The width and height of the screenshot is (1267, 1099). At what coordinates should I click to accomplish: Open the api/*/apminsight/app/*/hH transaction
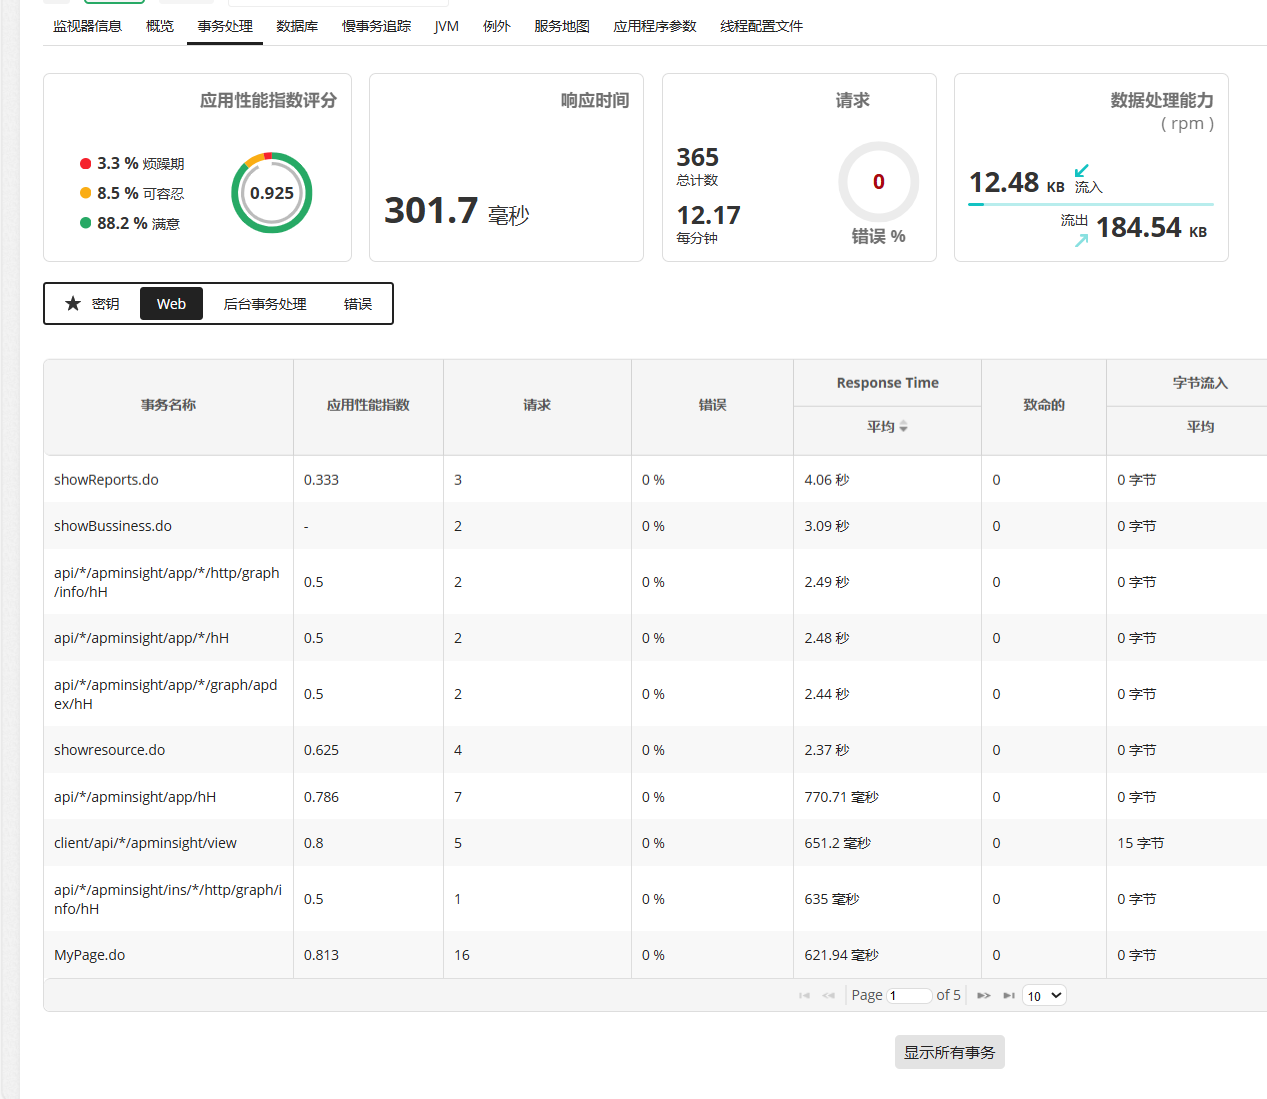[141, 638]
